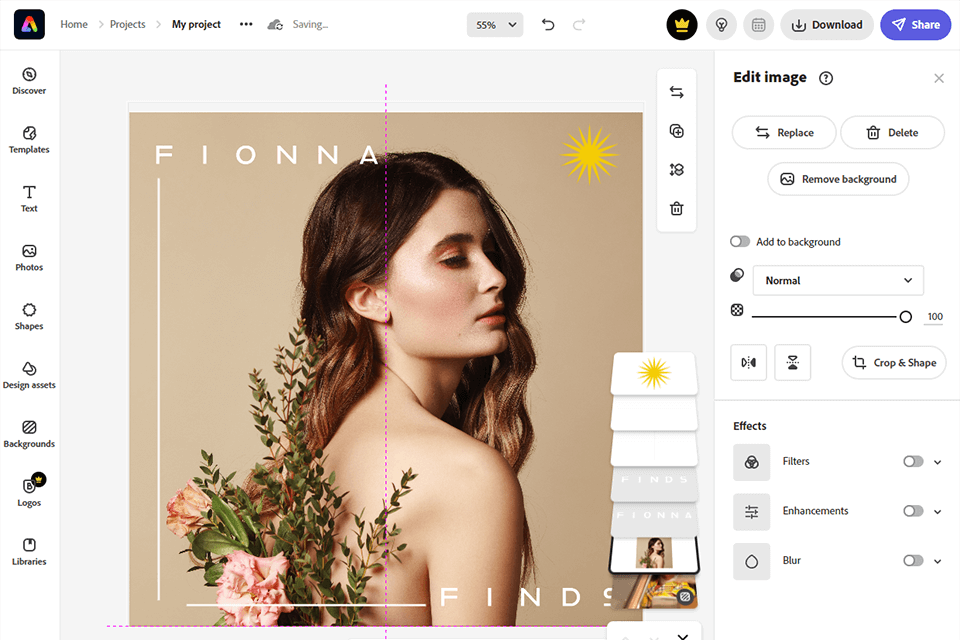The width and height of the screenshot is (960, 640).
Task: Click the trash icon in canvas toolbar
Action: pyautogui.click(x=676, y=209)
